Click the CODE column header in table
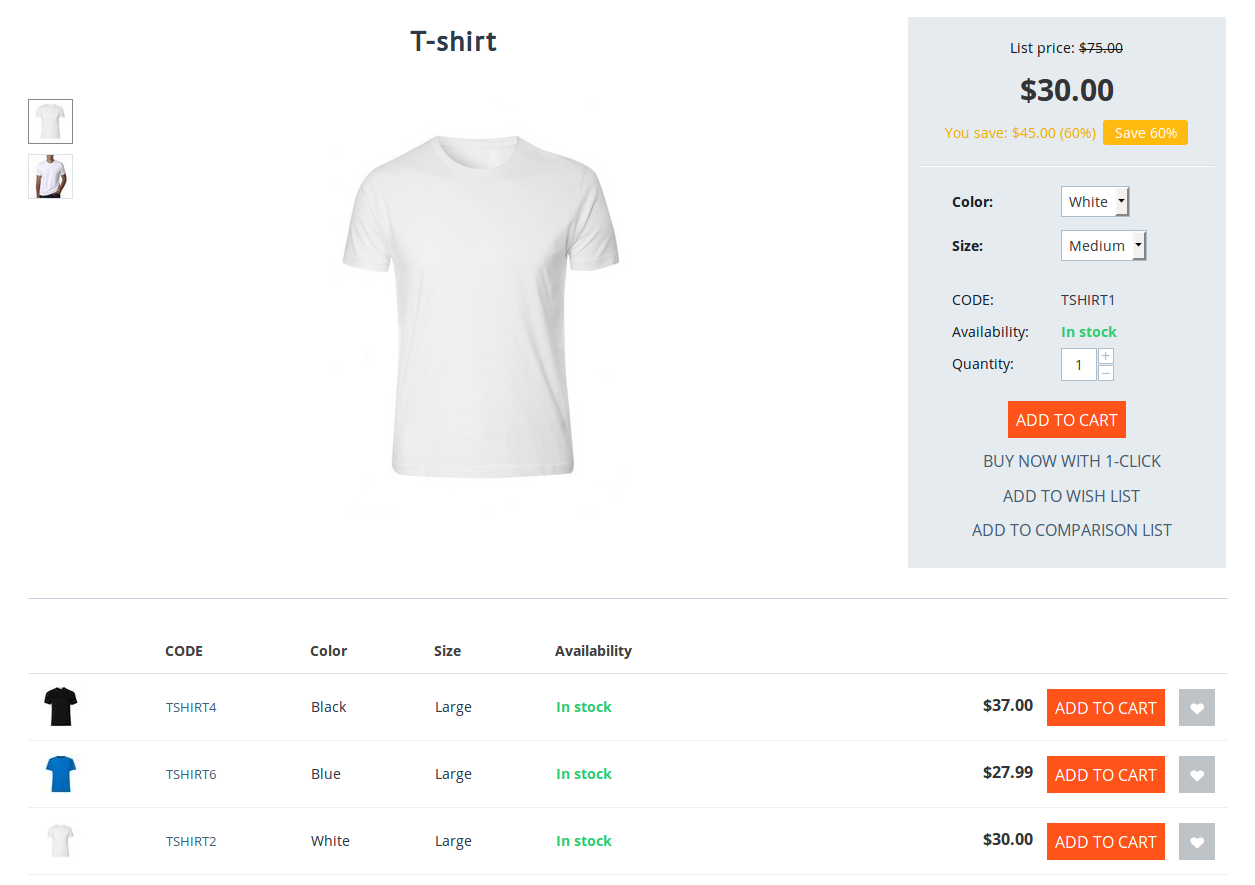The width and height of the screenshot is (1255, 885). tap(184, 651)
